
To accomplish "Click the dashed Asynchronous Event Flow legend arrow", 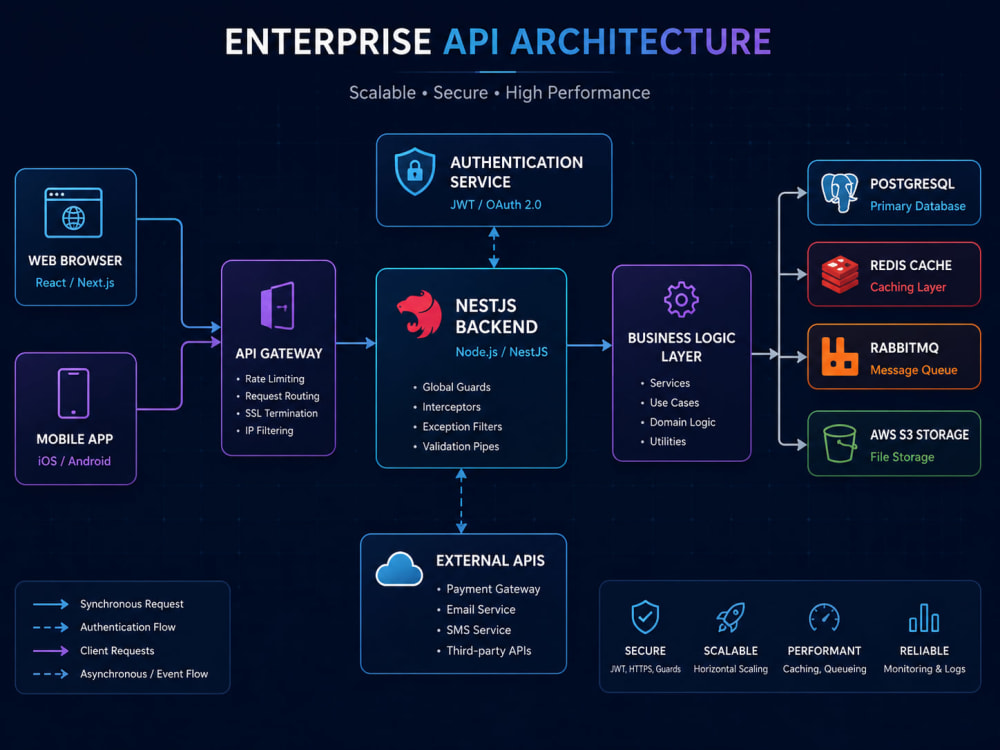I will pyautogui.click(x=50, y=674).
